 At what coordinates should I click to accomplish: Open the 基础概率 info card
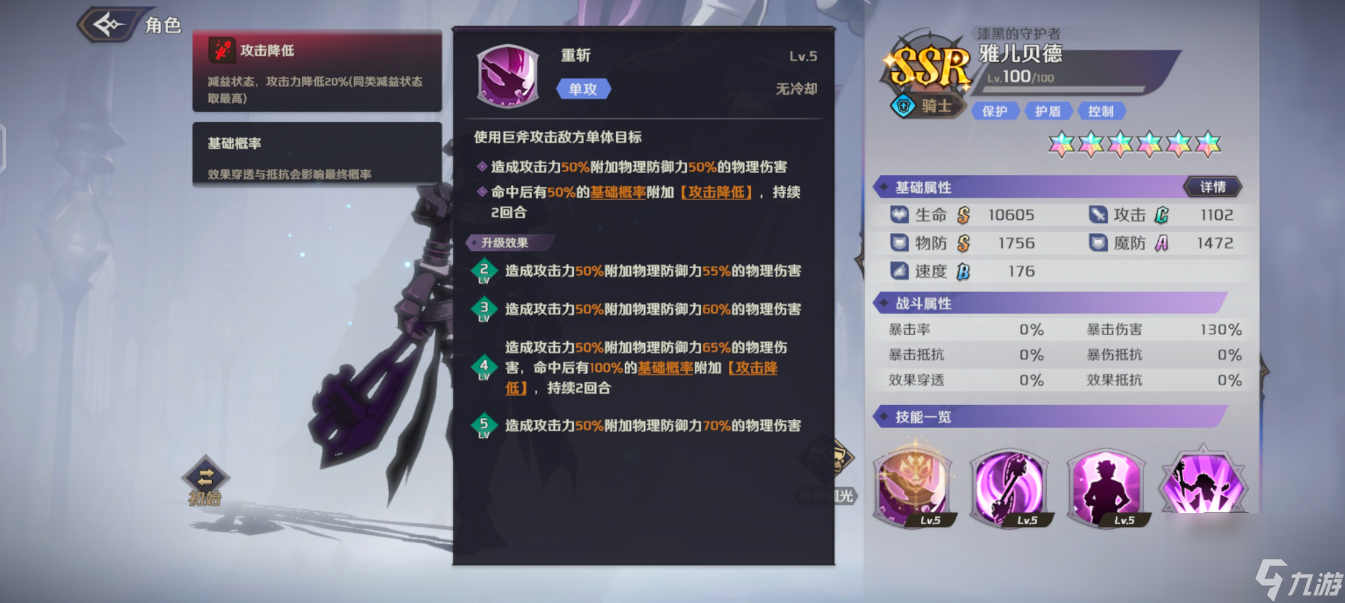[317, 154]
